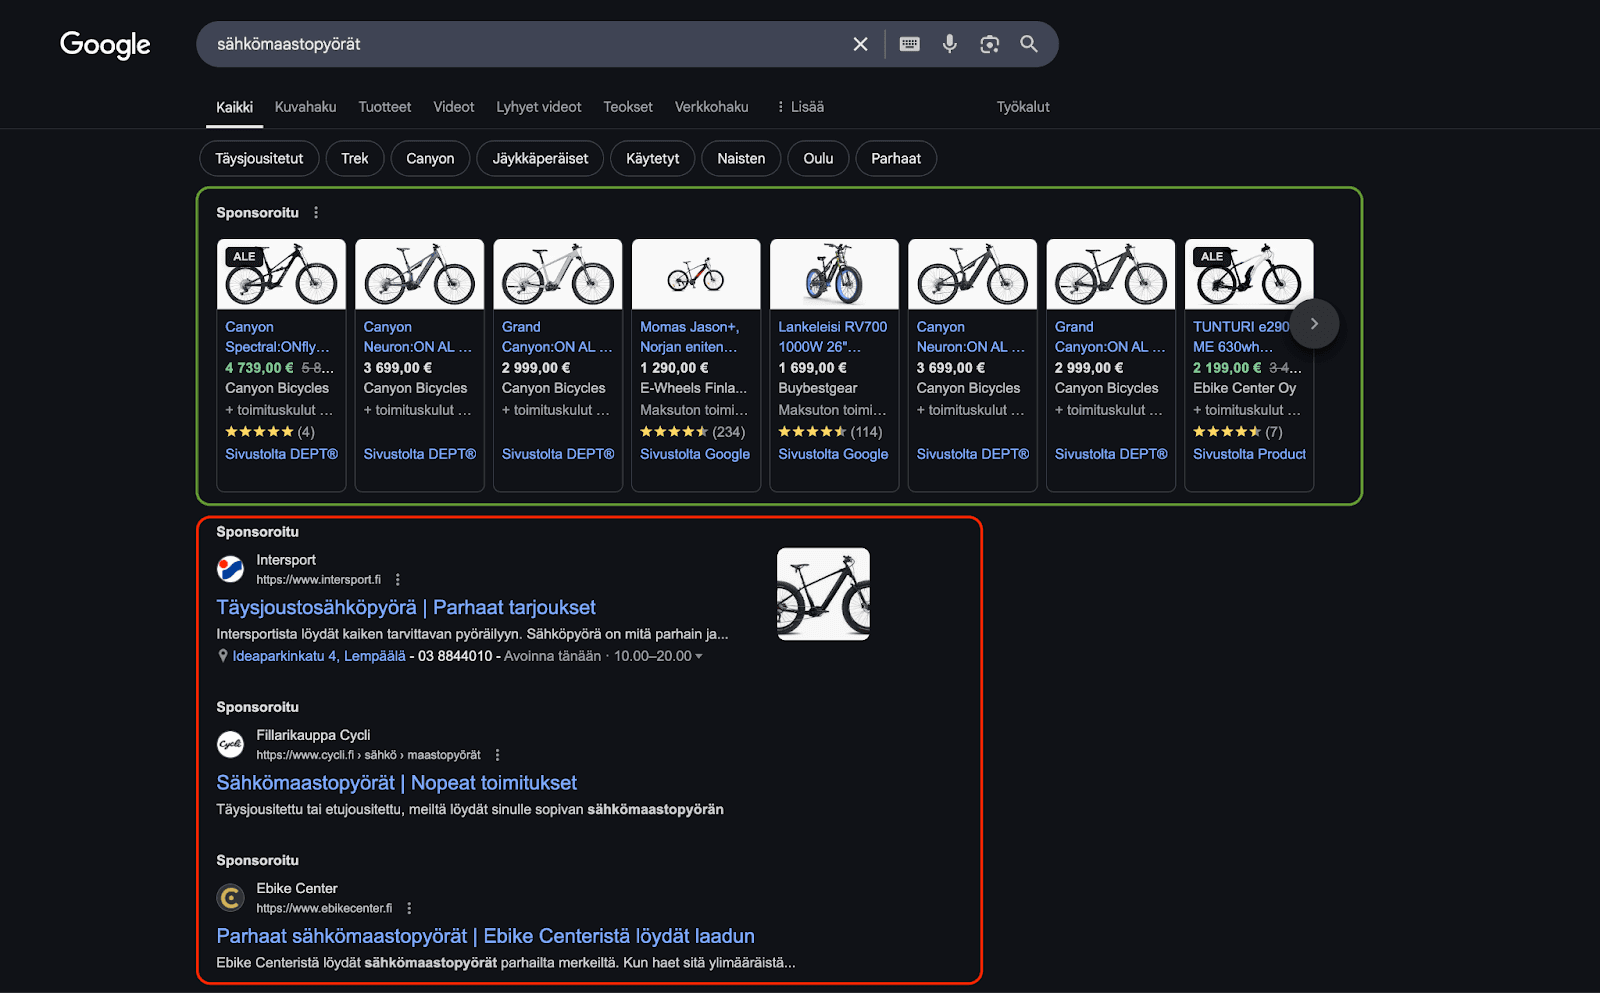Click Sivustolta Google under Lankeleisi card

[x=833, y=454]
